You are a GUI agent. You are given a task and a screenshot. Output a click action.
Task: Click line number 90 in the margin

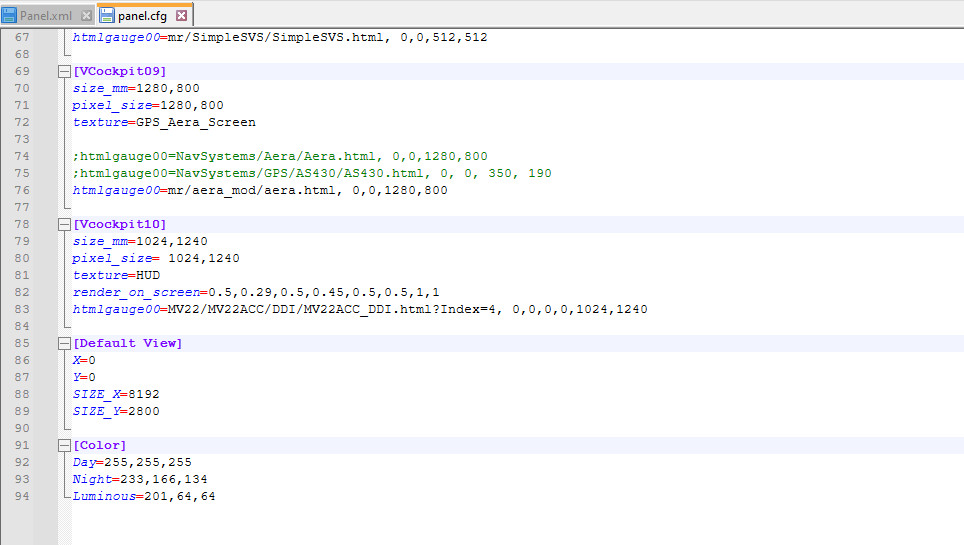[x=22, y=428]
